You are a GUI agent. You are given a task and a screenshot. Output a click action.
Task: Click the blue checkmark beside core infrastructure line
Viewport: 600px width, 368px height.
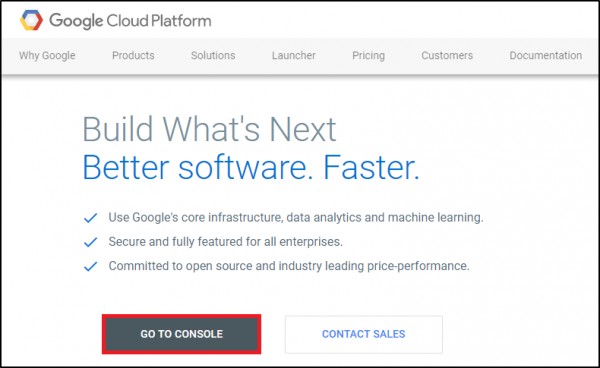(91, 218)
